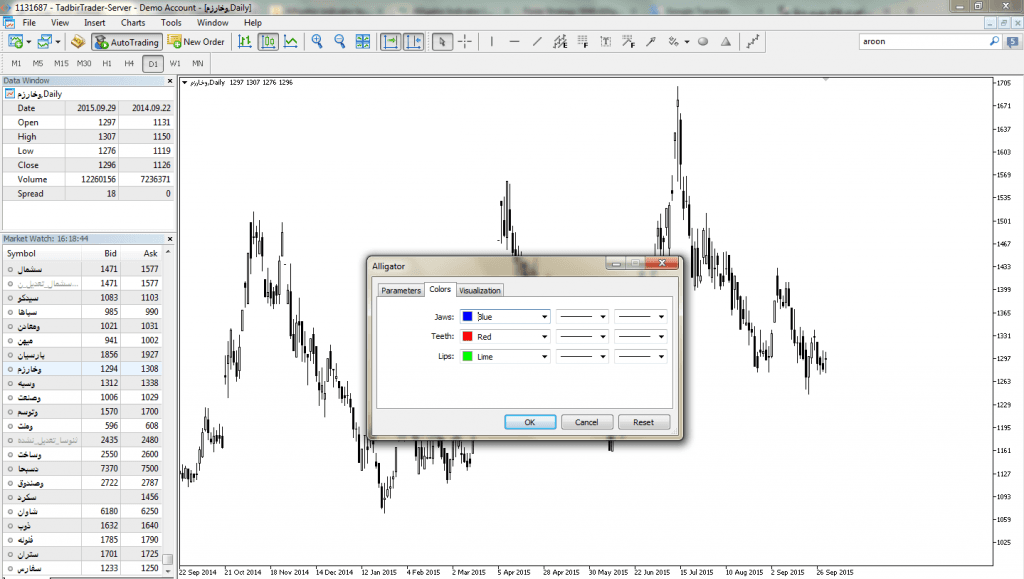The height and width of the screenshot is (579, 1024).
Task: Activate the standard Cursor arrow mode
Action: pos(442,42)
